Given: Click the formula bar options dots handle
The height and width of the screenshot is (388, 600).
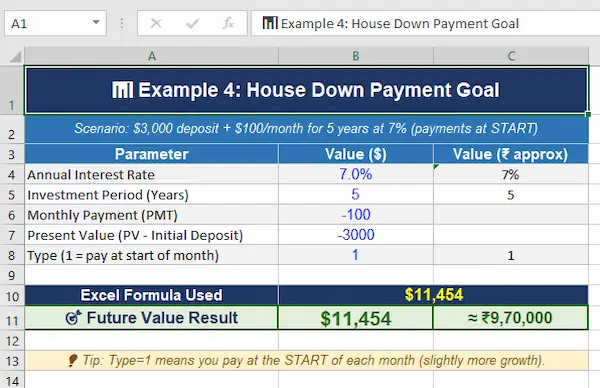Looking at the screenshot, I should point(122,23).
